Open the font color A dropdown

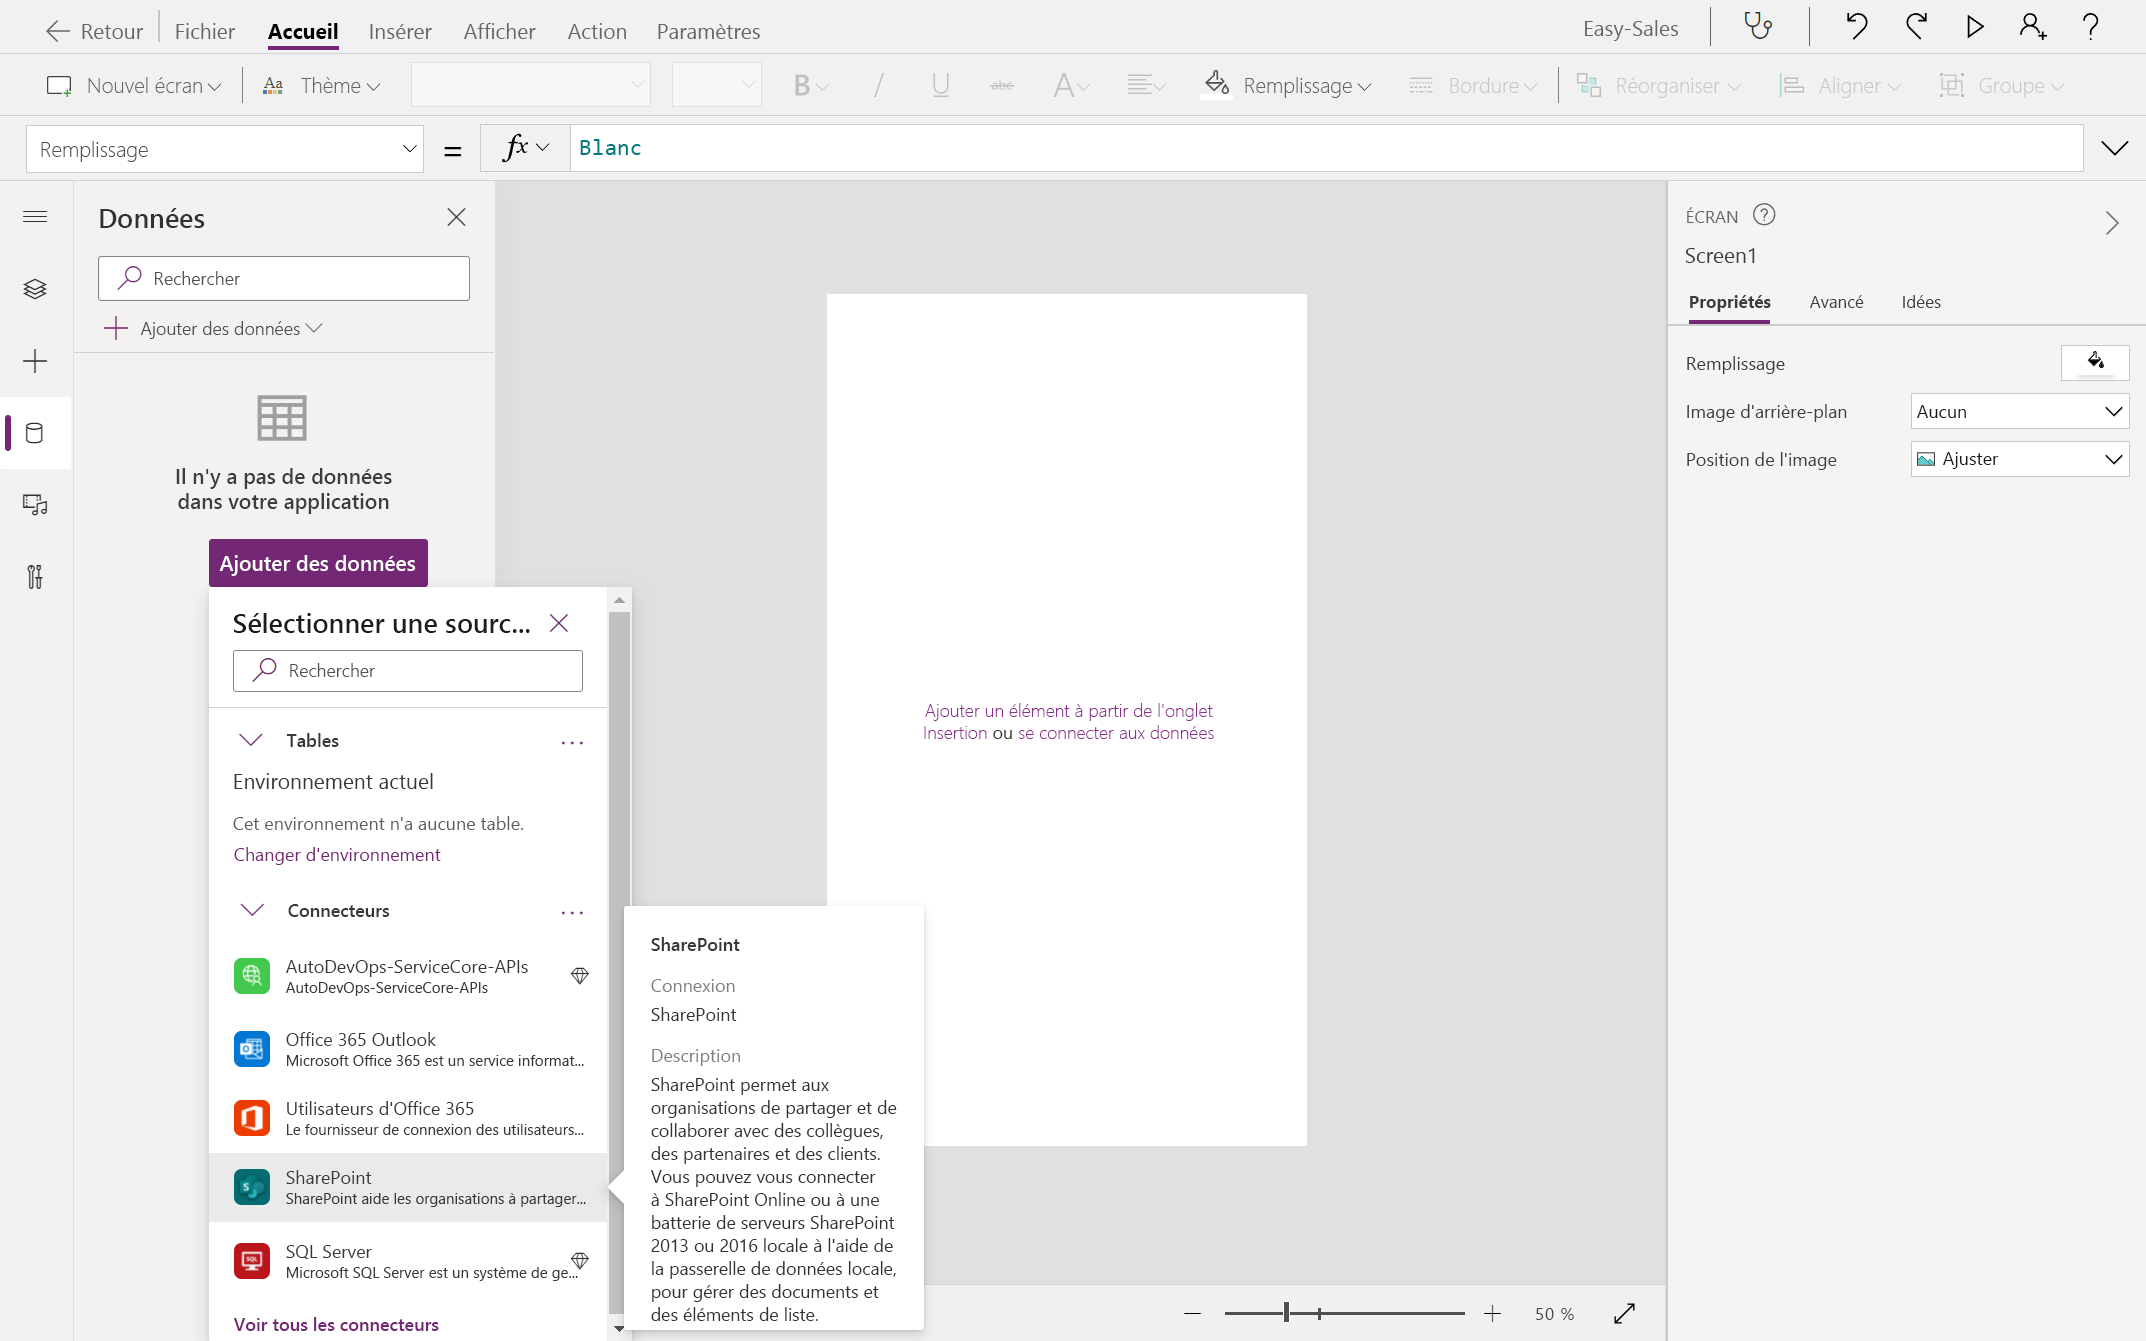click(1071, 86)
